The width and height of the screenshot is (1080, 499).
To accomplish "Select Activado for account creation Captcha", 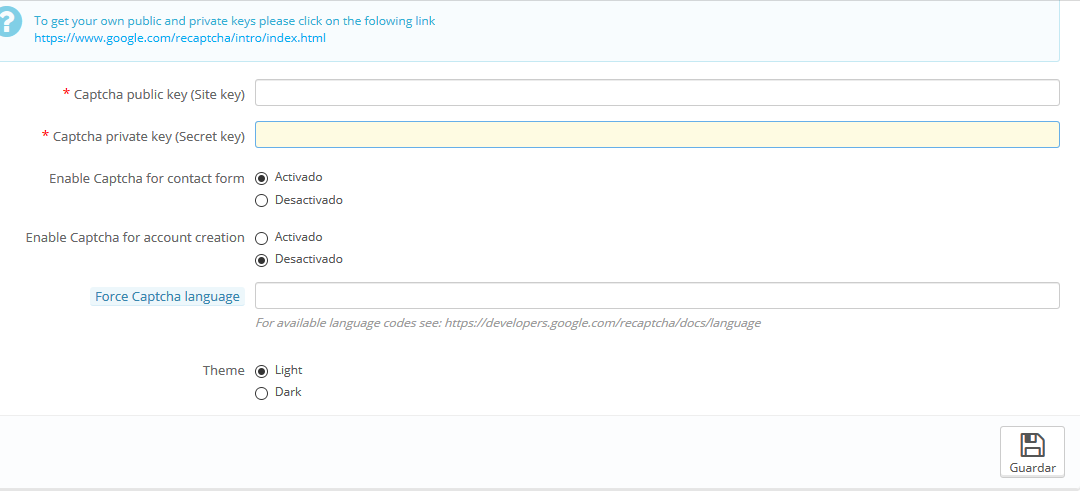I will (x=262, y=238).
